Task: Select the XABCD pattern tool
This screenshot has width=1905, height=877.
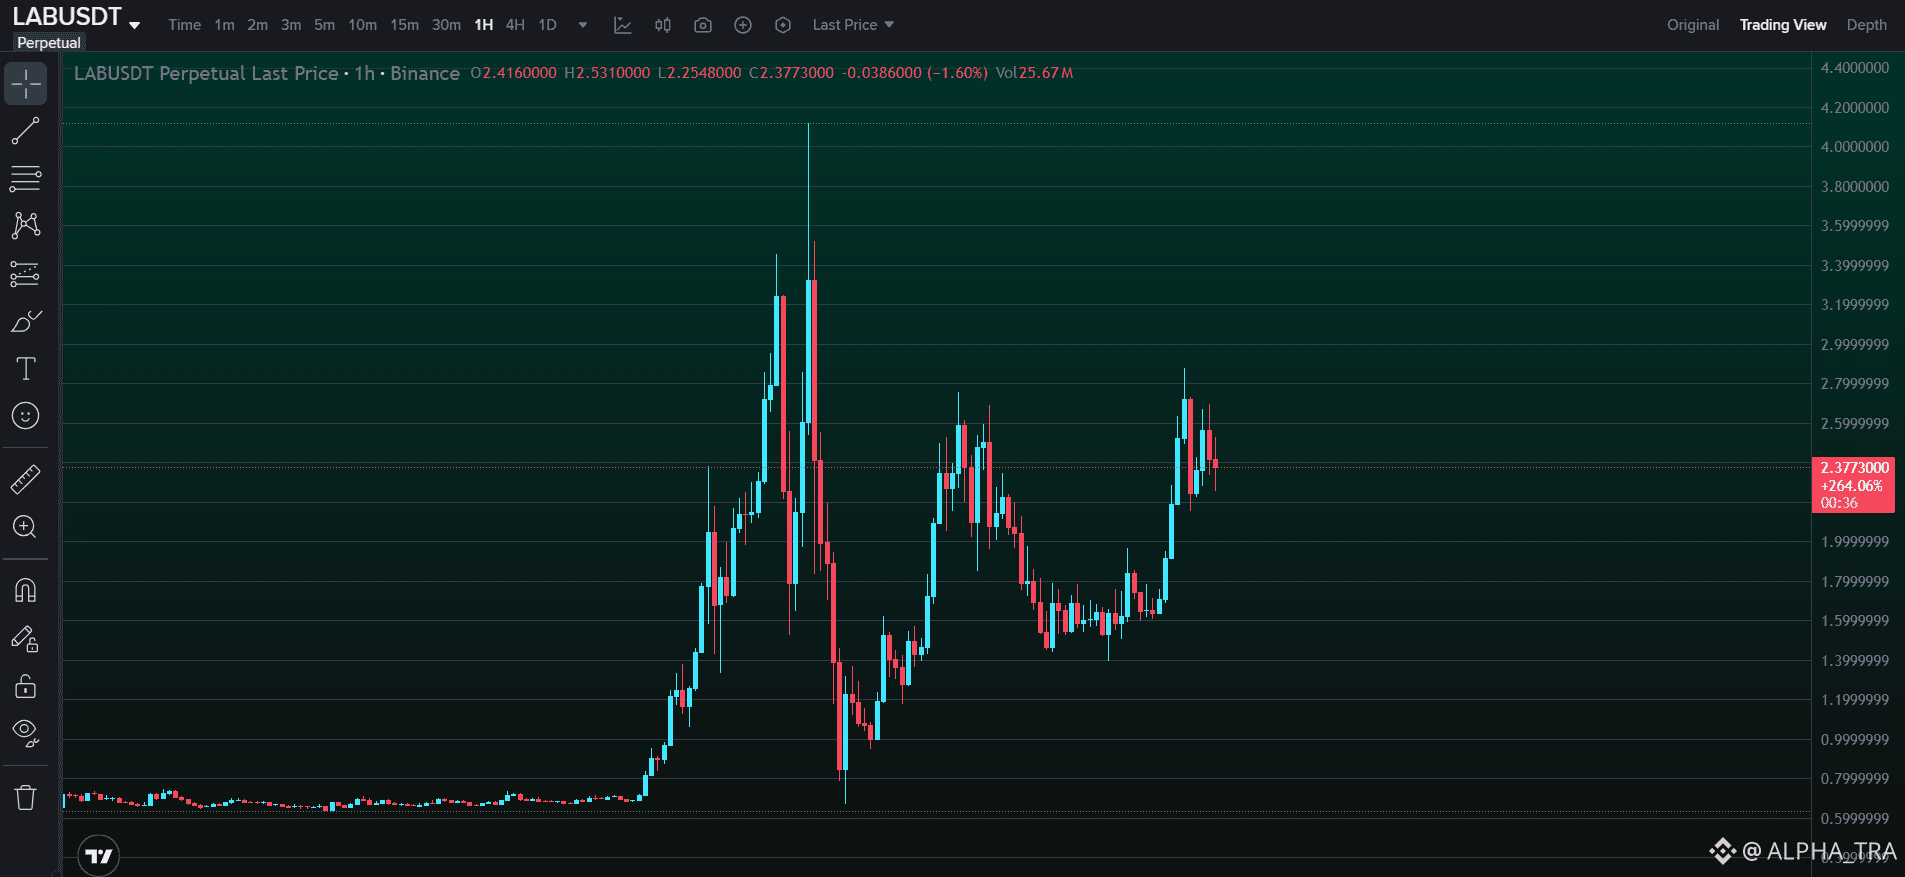Action: coord(26,225)
